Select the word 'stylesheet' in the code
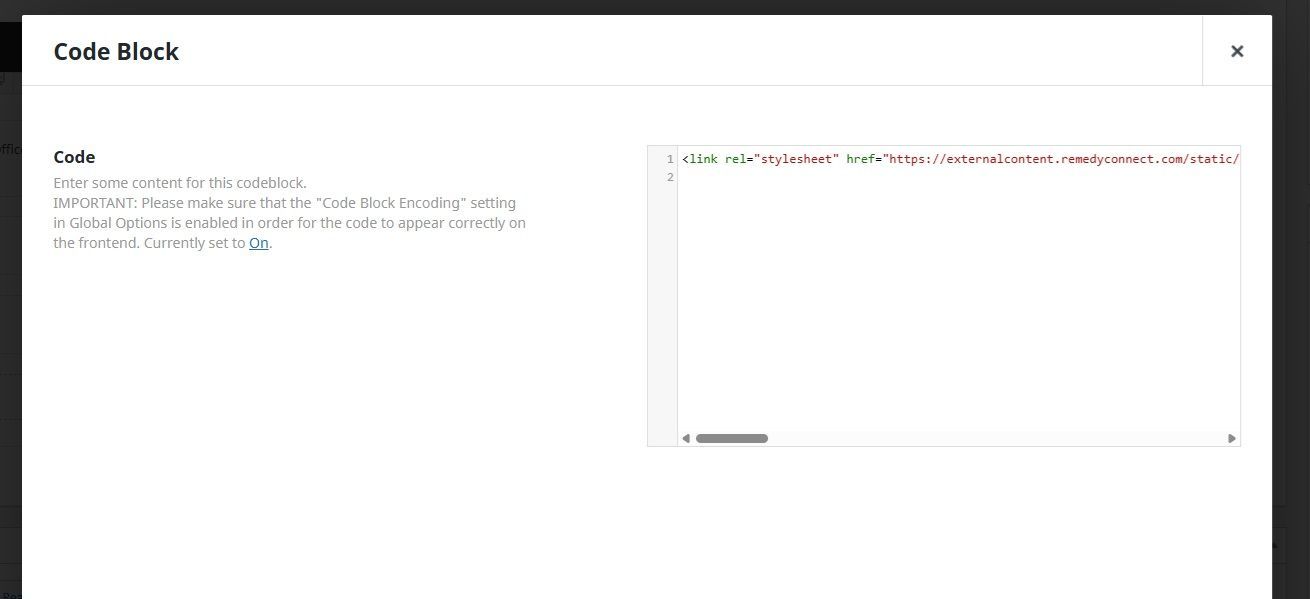 (795, 158)
